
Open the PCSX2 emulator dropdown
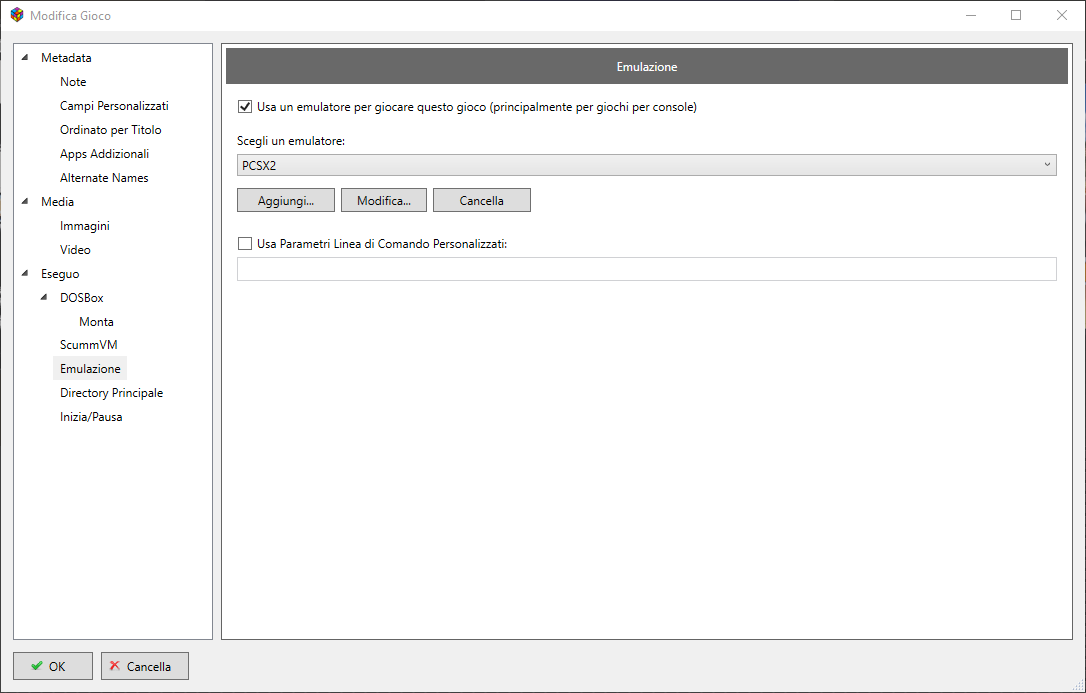(646, 165)
